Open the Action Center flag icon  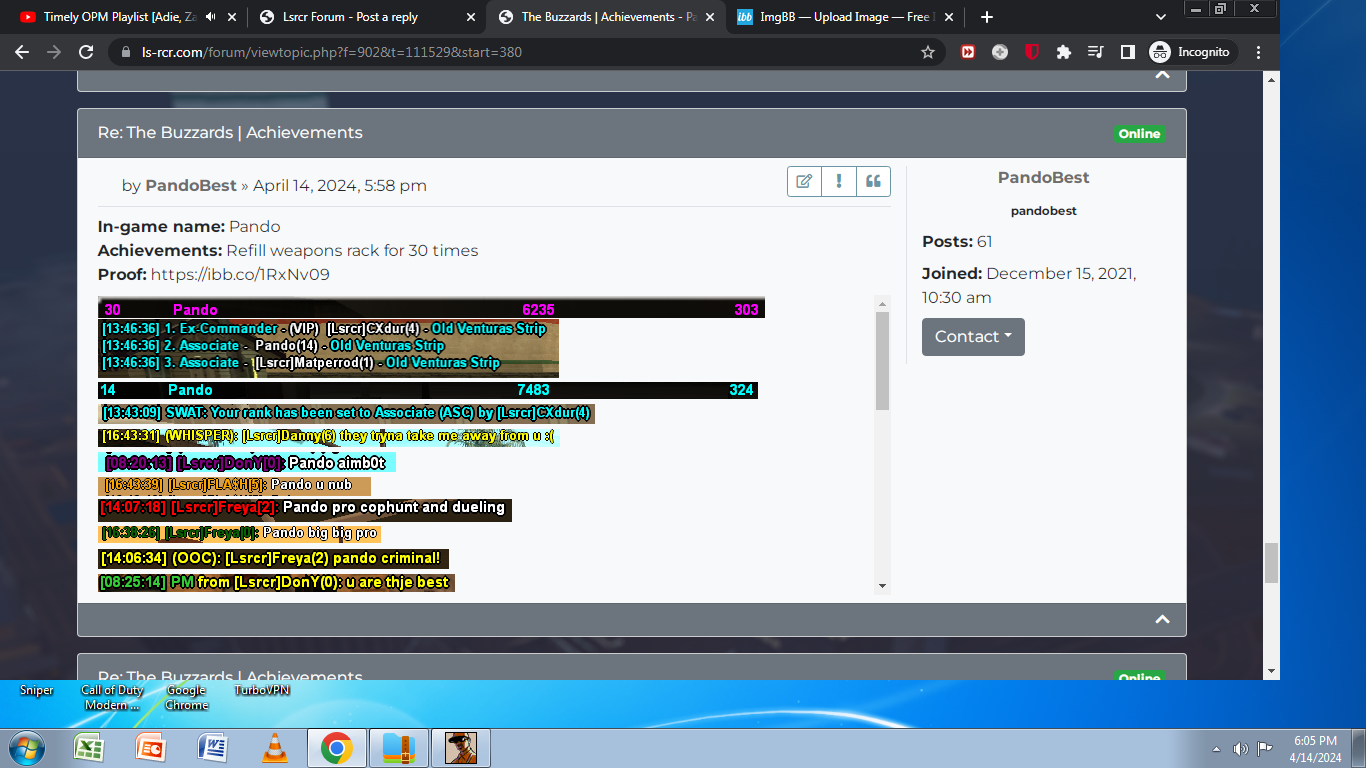(x=1264, y=748)
